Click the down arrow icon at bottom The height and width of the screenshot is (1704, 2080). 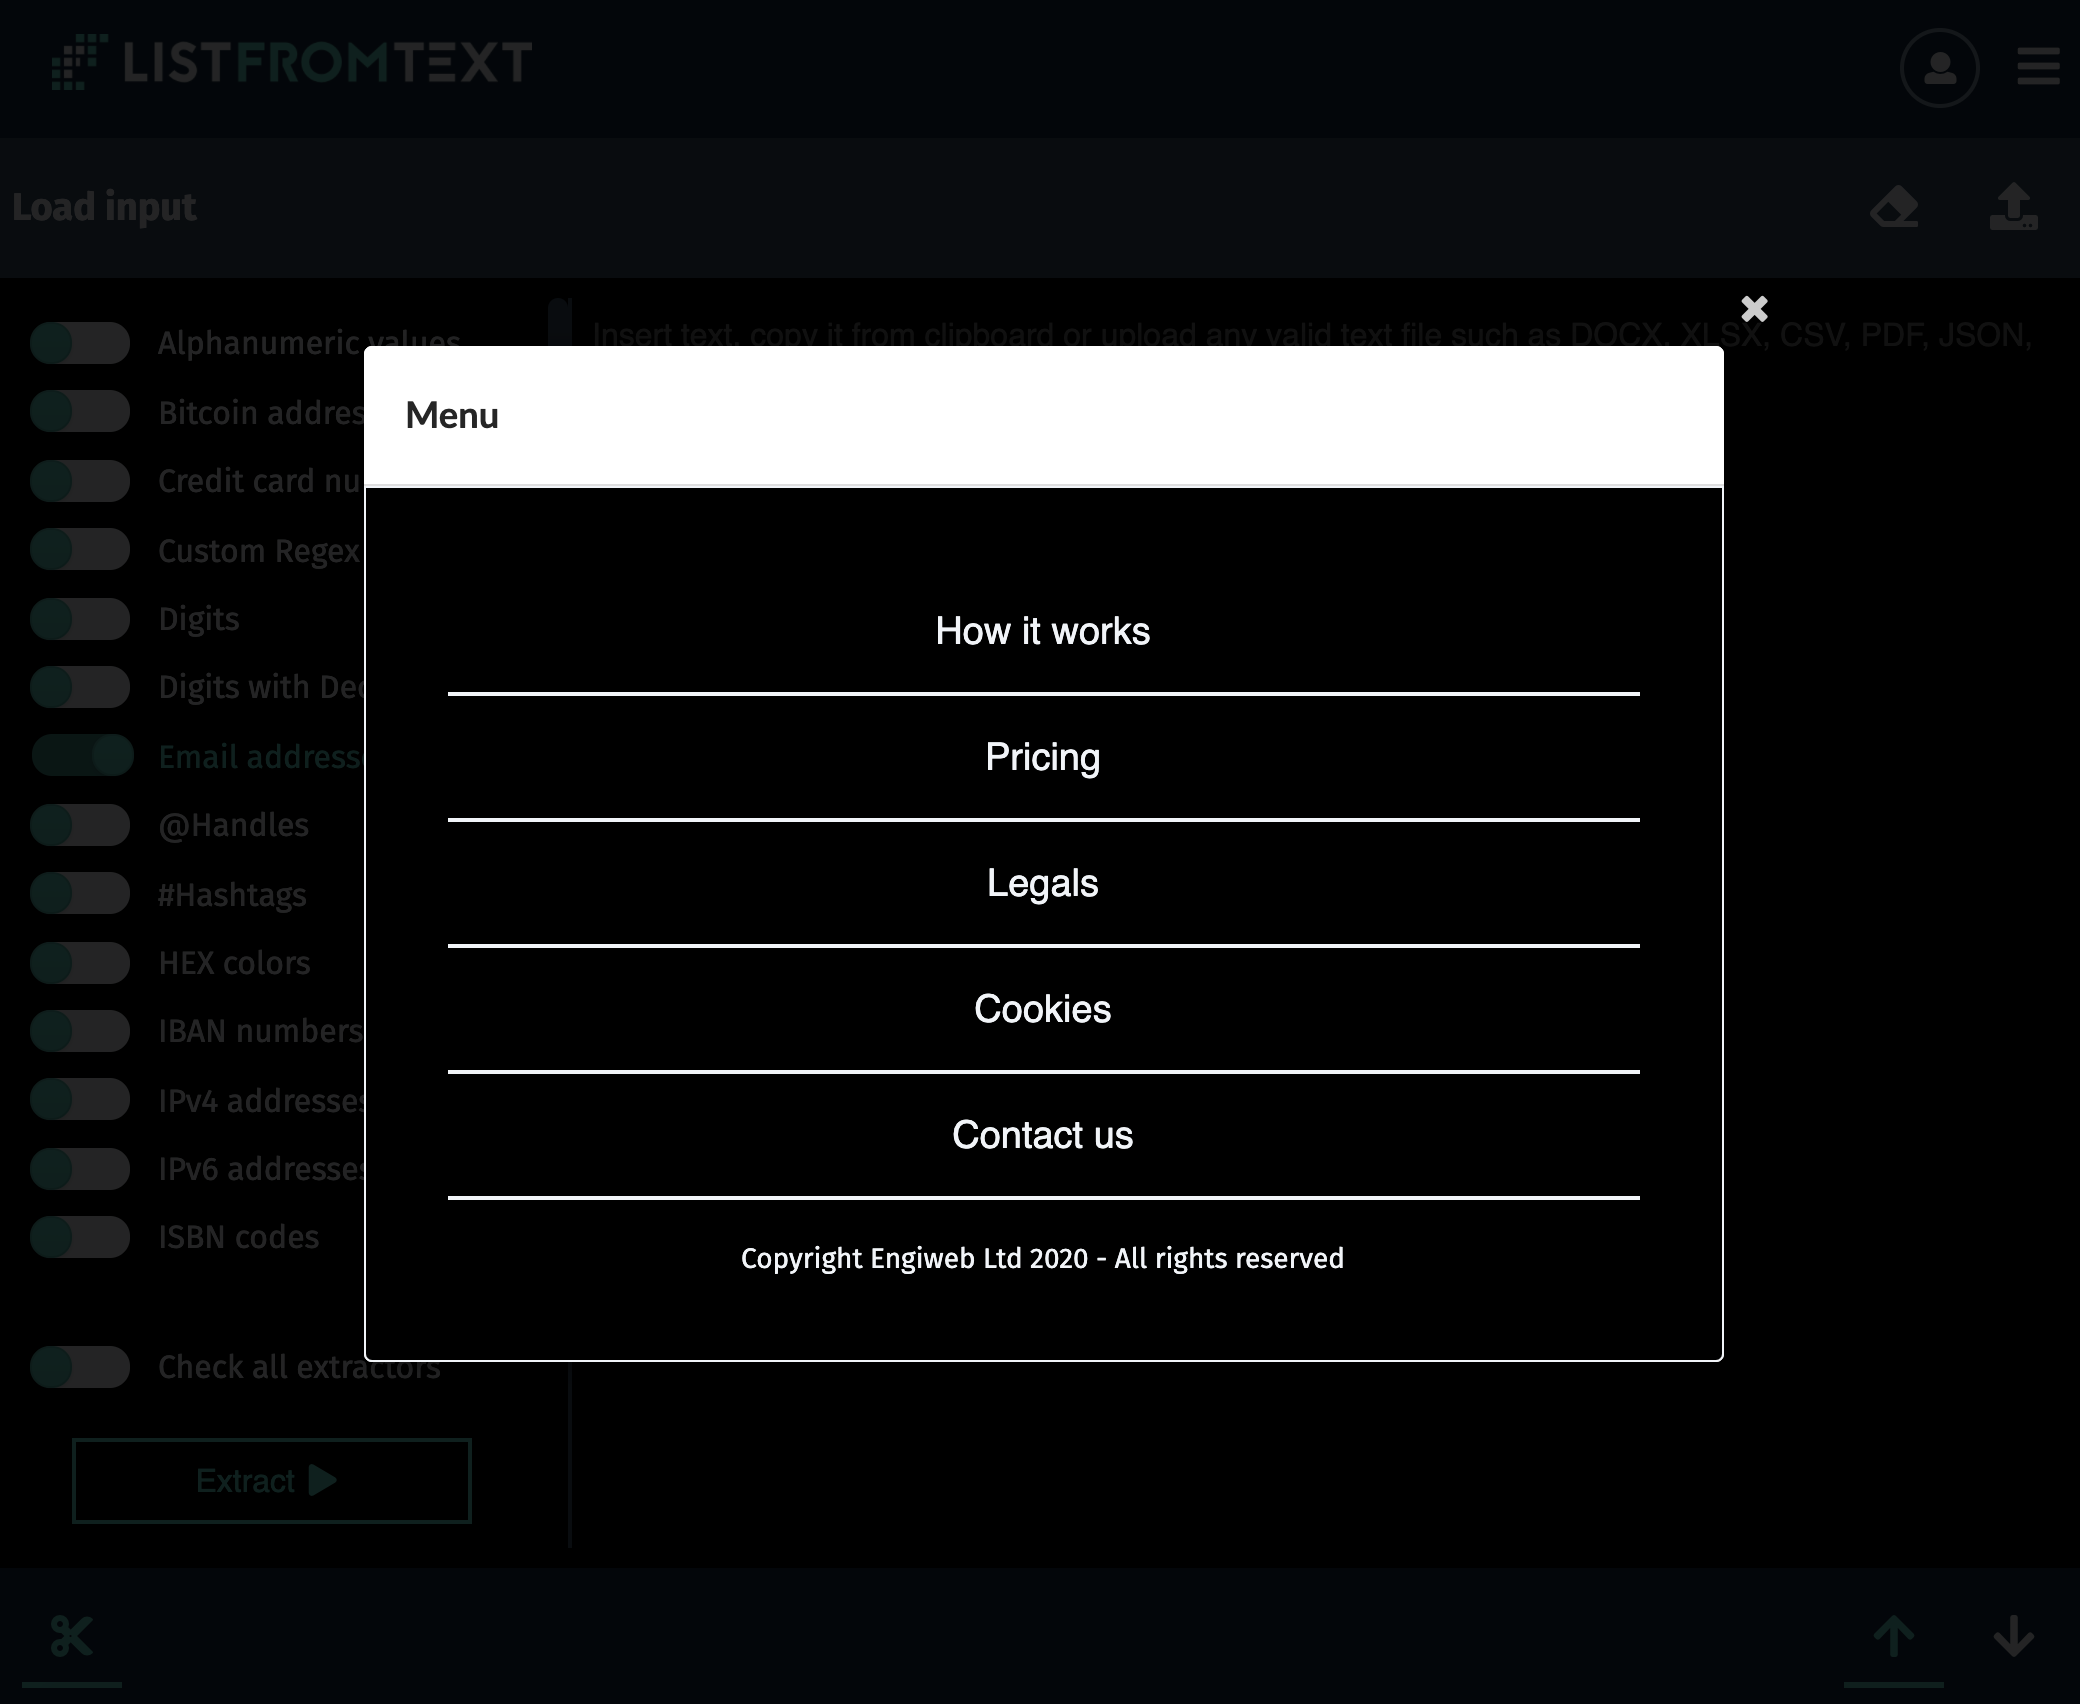tap(2013, 1637)
